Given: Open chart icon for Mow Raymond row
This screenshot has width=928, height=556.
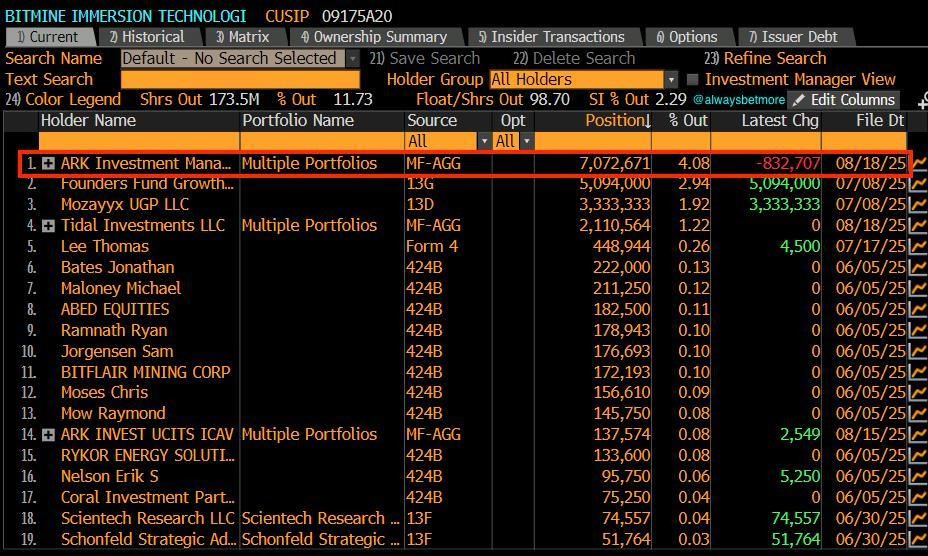Looking at the screenshot, I should (919, 413).
